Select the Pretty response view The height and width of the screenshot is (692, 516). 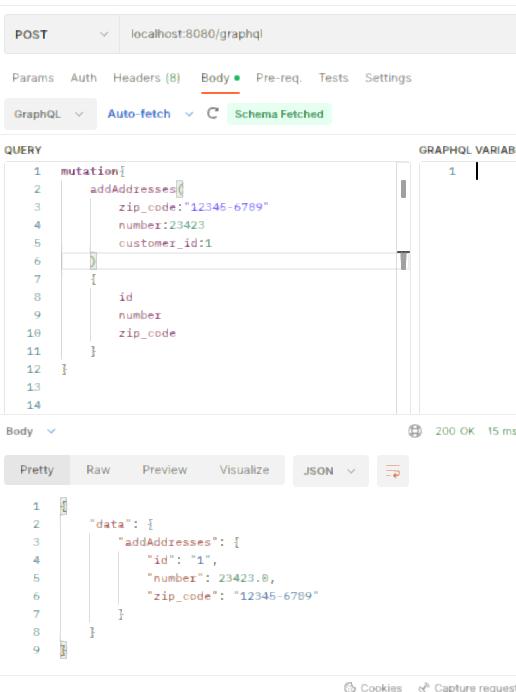coord(37,470)
